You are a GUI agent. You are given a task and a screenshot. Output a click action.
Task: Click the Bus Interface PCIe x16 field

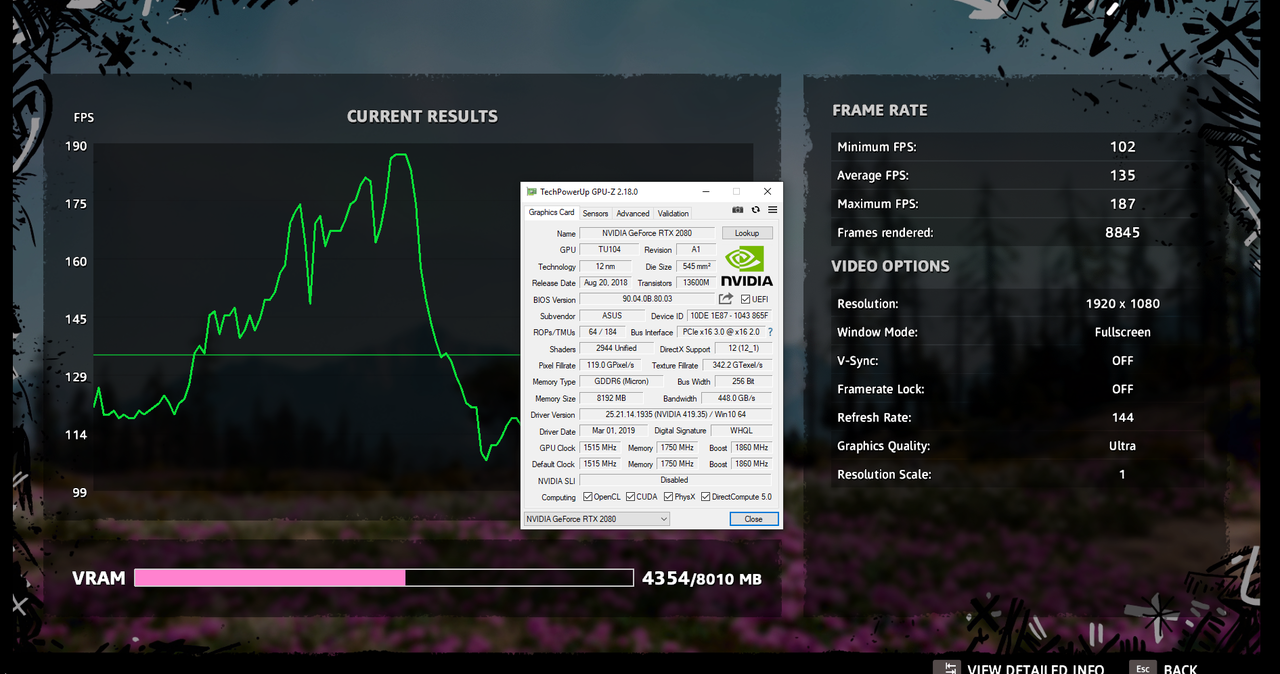(720, 332)
